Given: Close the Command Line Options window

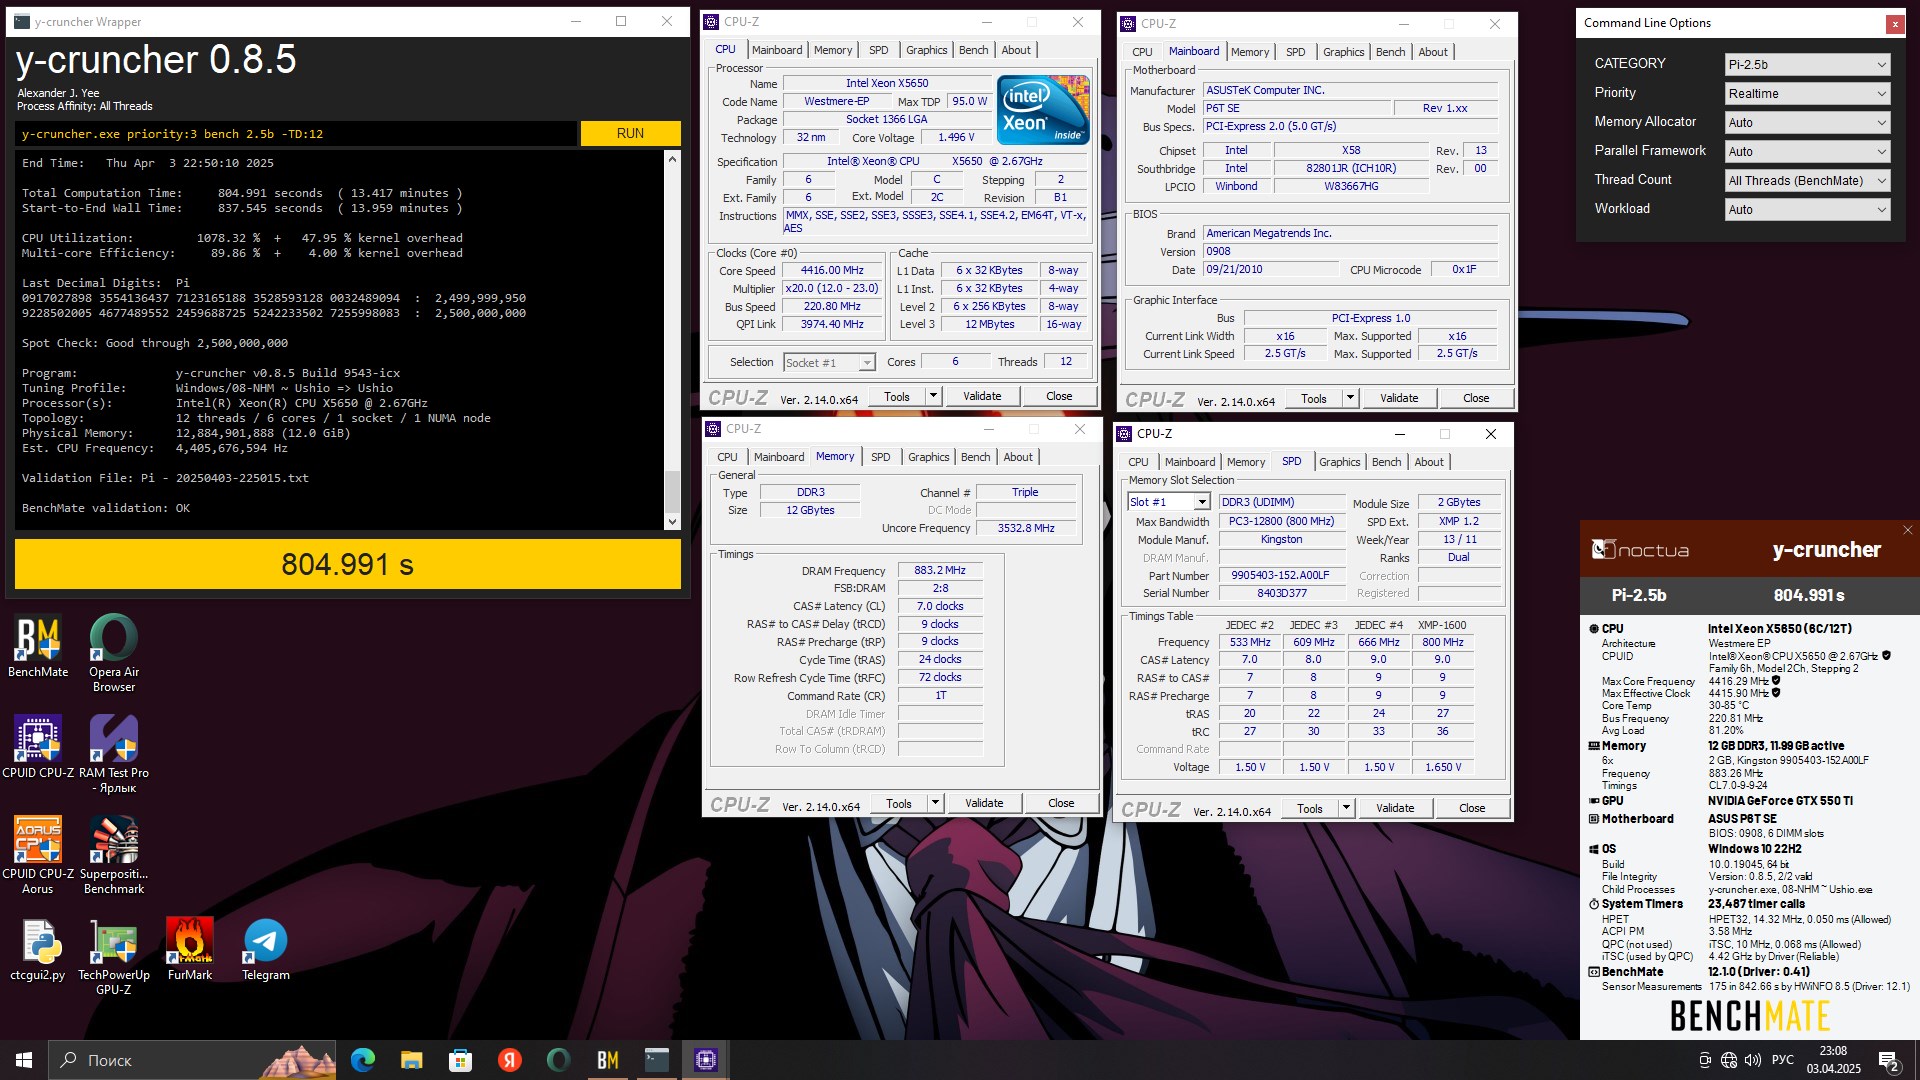Looking at the screenshot, I should pyautogui.click(x=1894, y=24).
